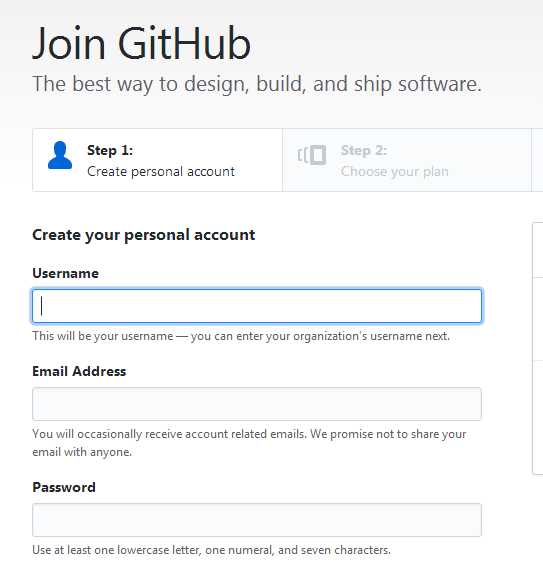Screen dimensions: 543x563
Task: Click the Password field label
Action: point(64,487)
